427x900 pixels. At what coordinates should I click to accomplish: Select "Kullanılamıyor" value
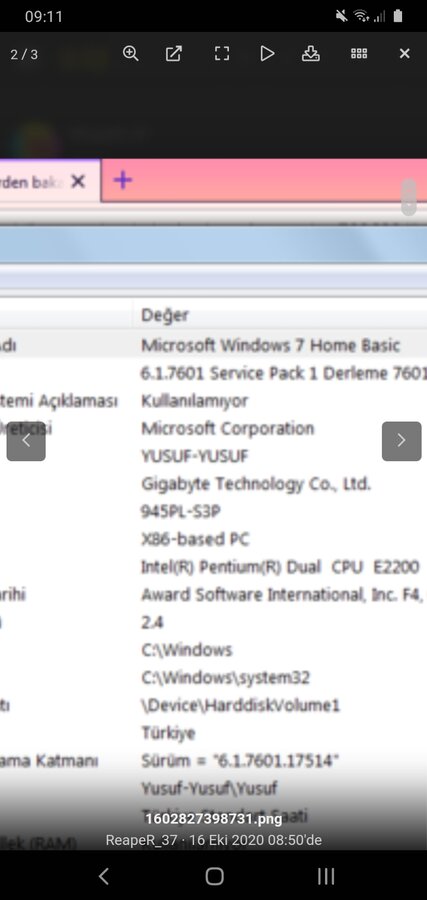point(195,401)
